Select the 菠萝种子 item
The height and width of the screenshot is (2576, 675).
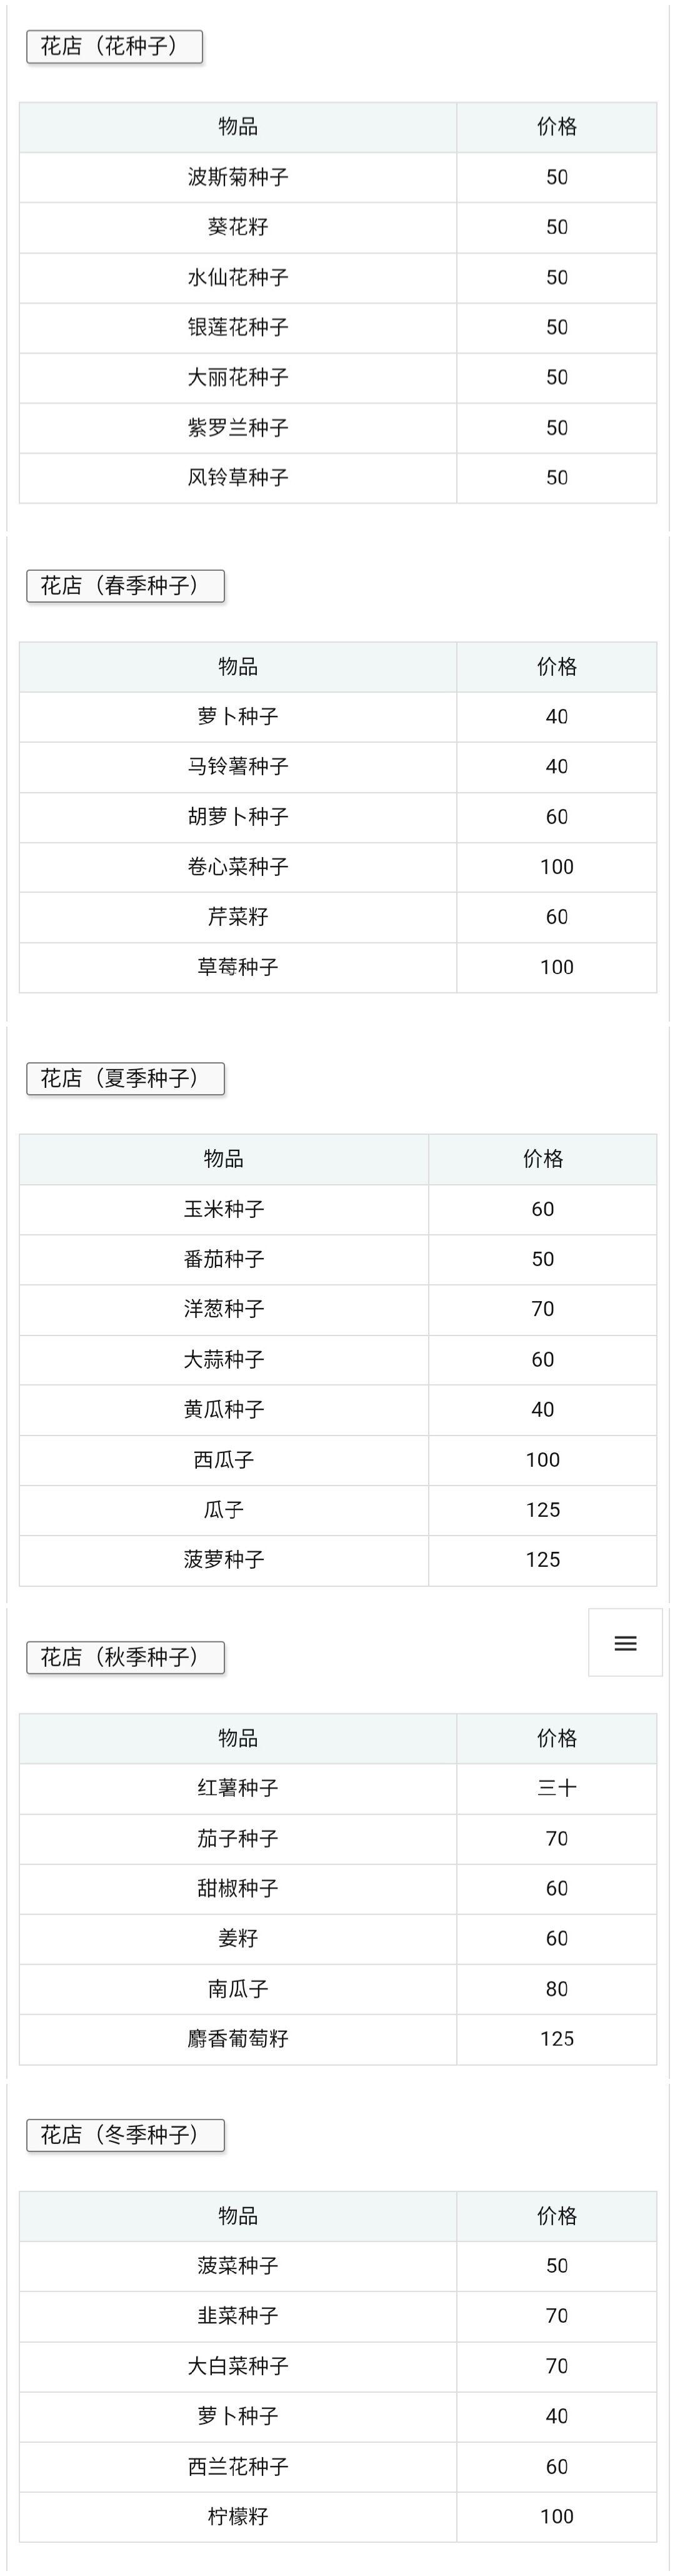(x=224, y=1560)
